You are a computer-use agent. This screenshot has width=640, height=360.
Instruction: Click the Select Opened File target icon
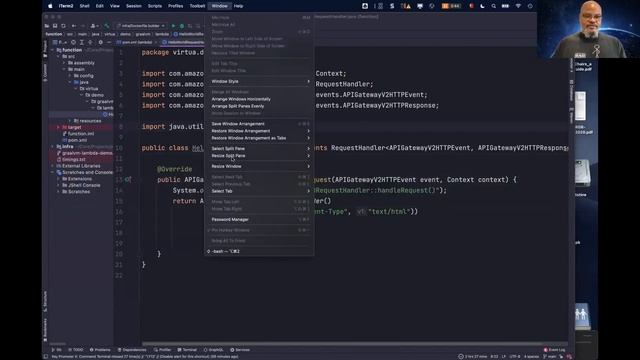(73, 42)
